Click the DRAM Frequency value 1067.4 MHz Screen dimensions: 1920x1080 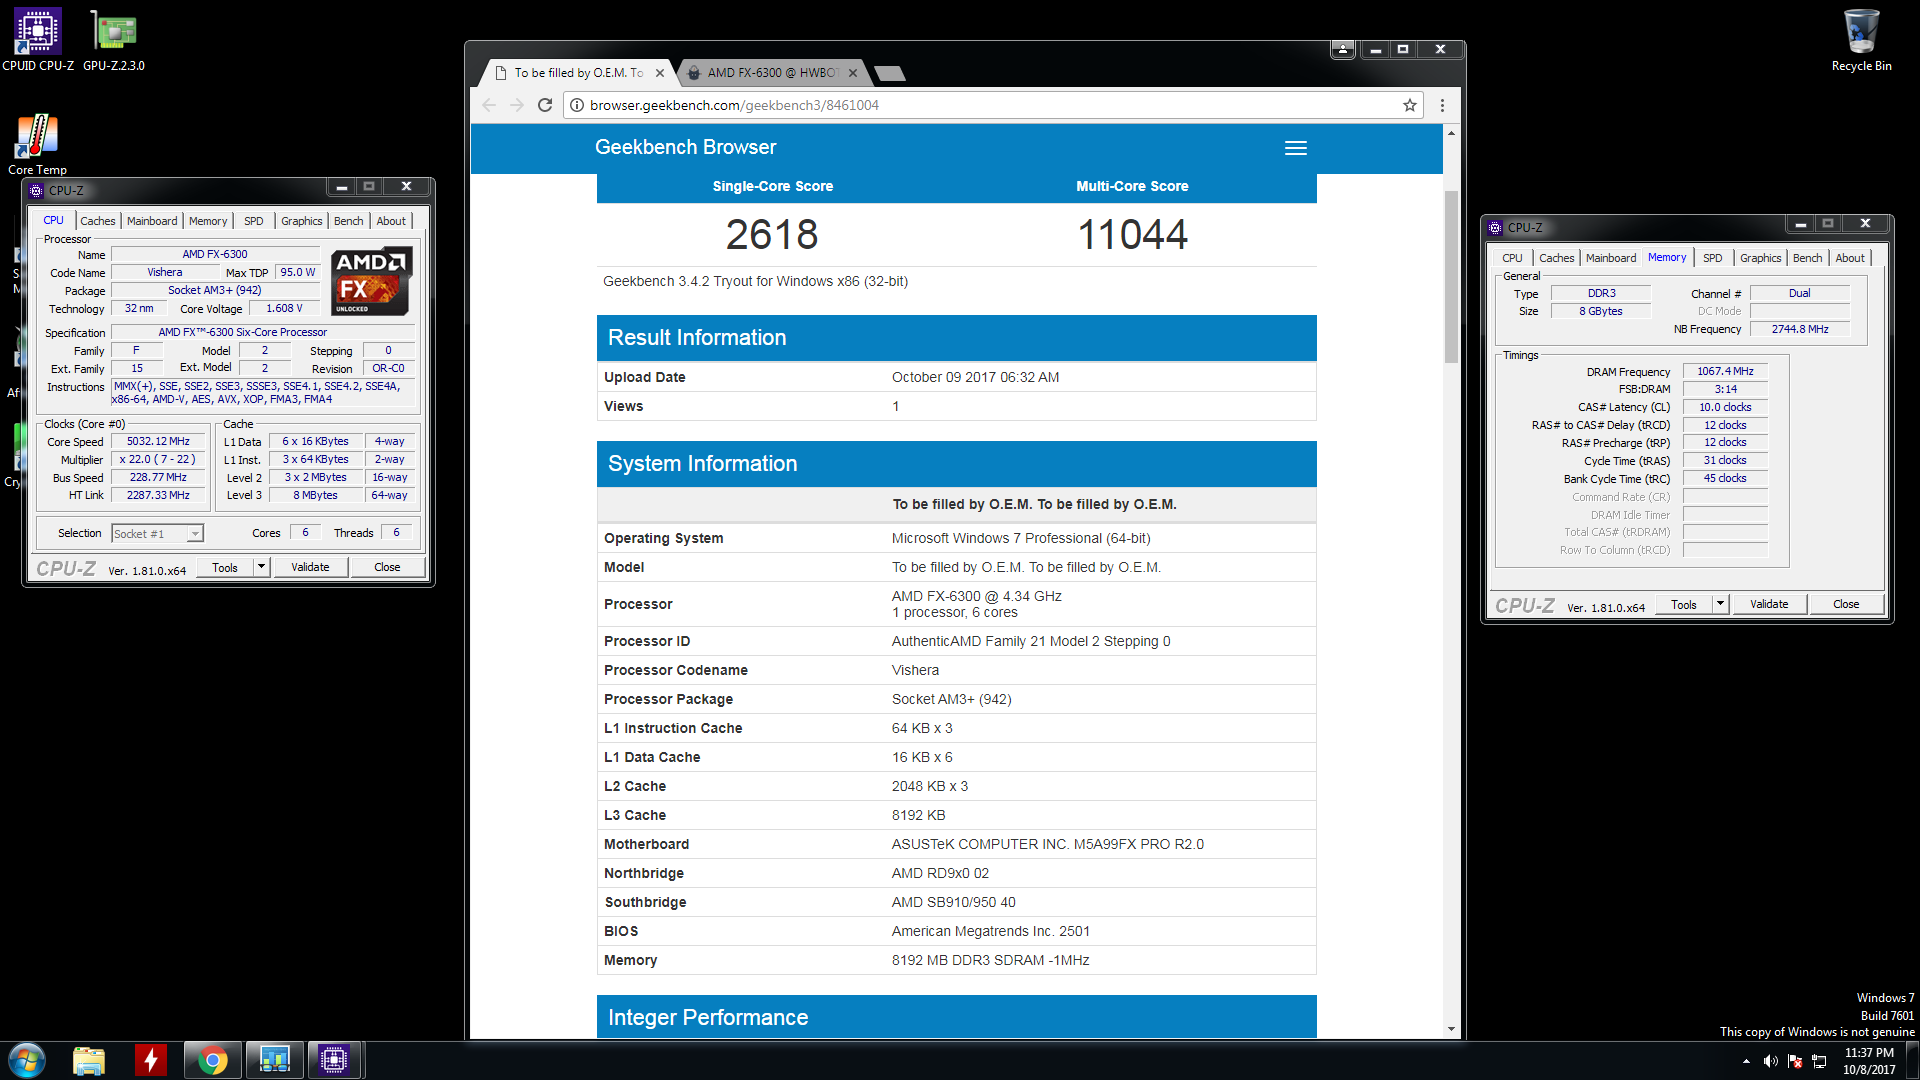coord(1725,371)
